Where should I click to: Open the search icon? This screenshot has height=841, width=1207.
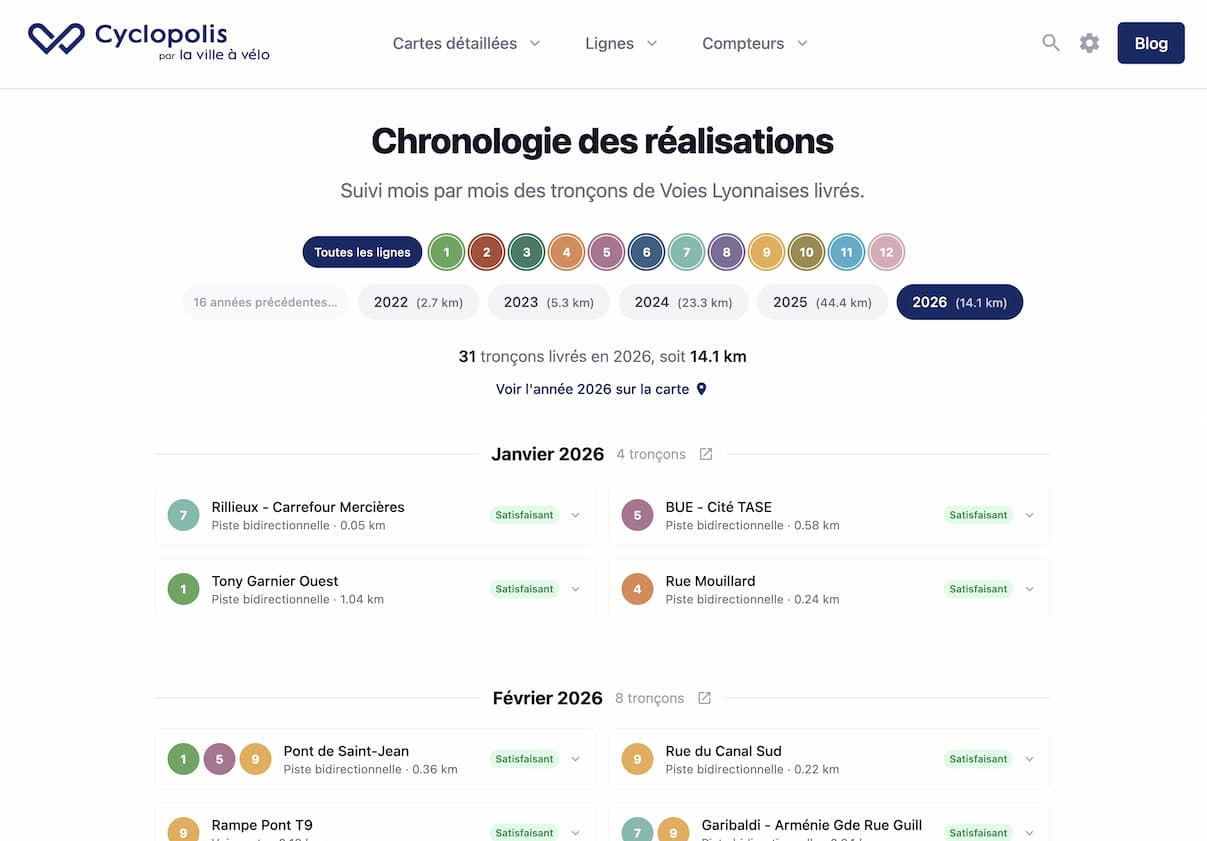[1050, 43]
